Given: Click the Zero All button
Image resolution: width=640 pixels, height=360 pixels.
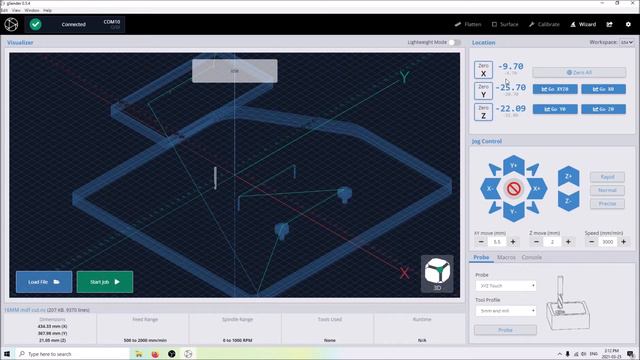Looking at the screenshot, I should (579, 72).
